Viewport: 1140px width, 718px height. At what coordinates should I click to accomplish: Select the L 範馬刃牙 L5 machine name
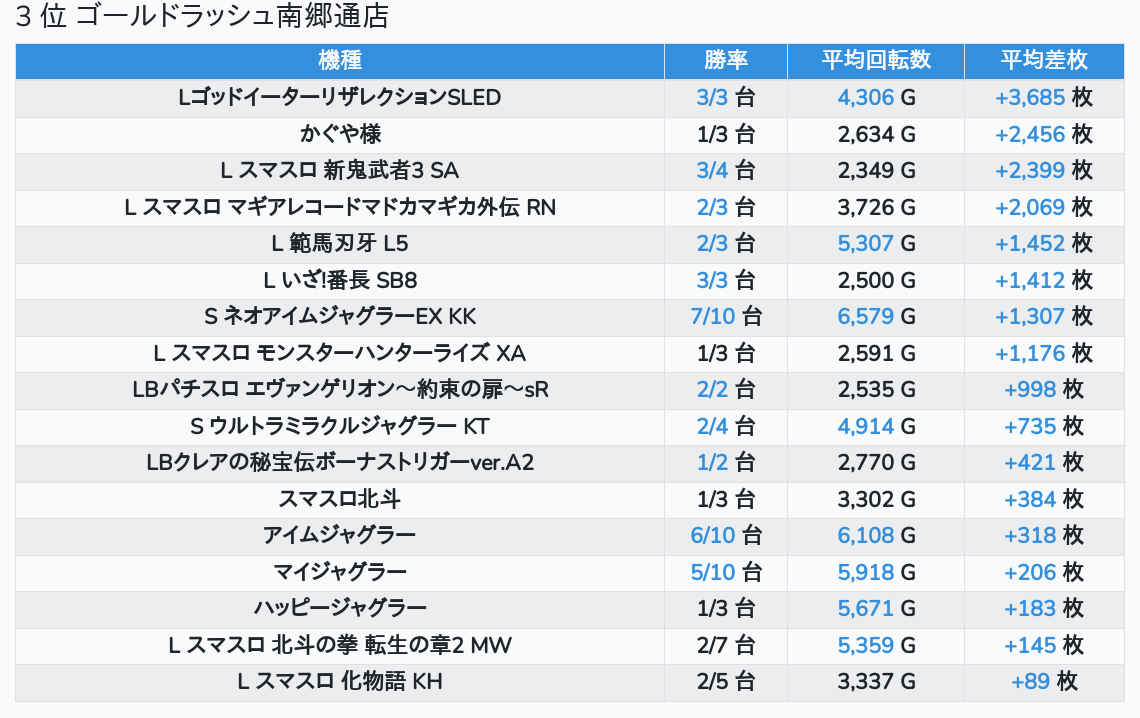click(340, 244)
